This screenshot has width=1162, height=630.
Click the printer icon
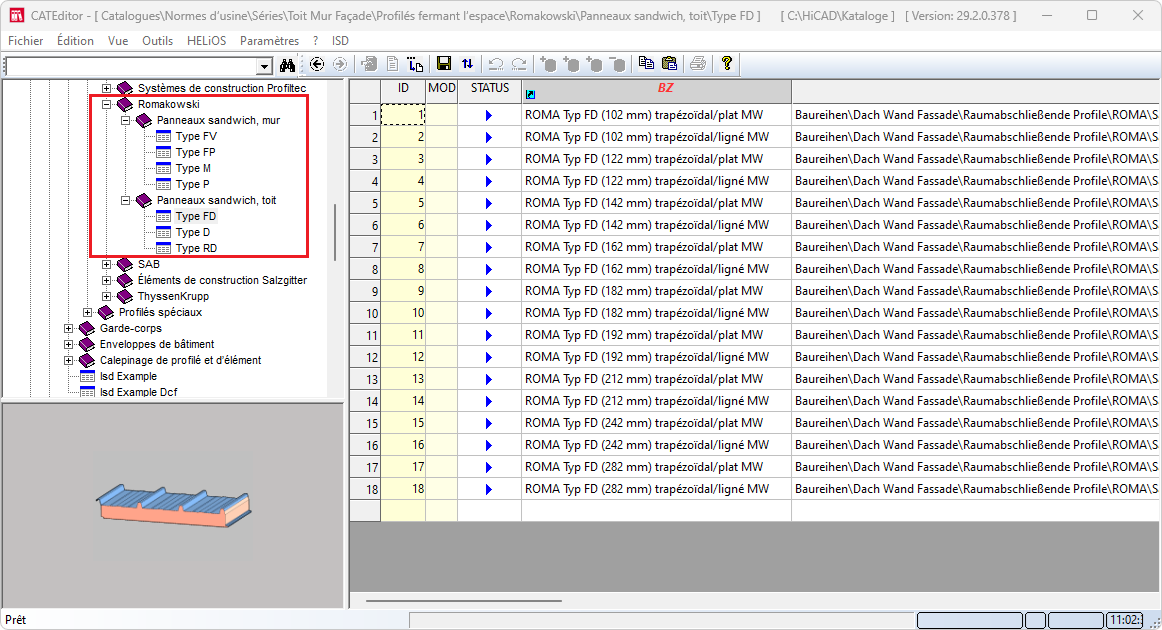tap(697, 64)
